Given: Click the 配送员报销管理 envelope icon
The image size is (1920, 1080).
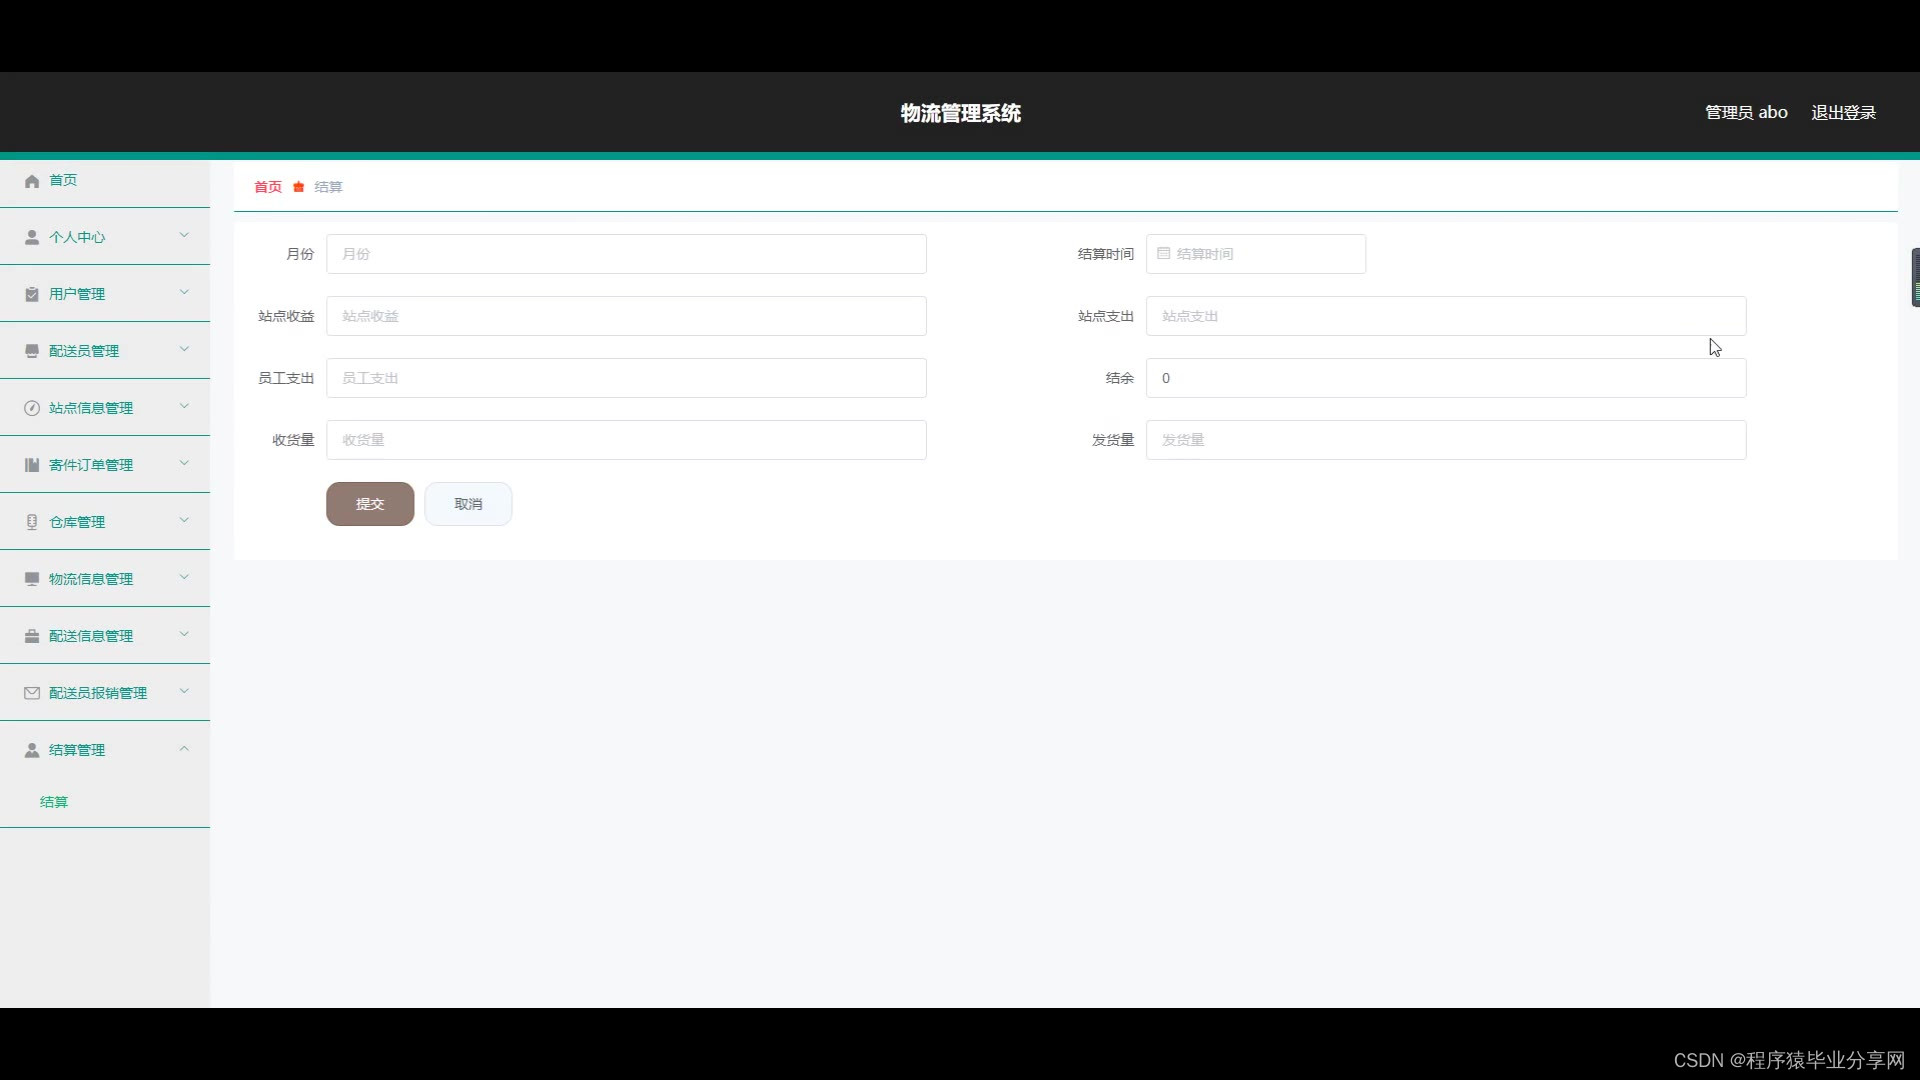Looking at the screenshot, I should [32, 693].
